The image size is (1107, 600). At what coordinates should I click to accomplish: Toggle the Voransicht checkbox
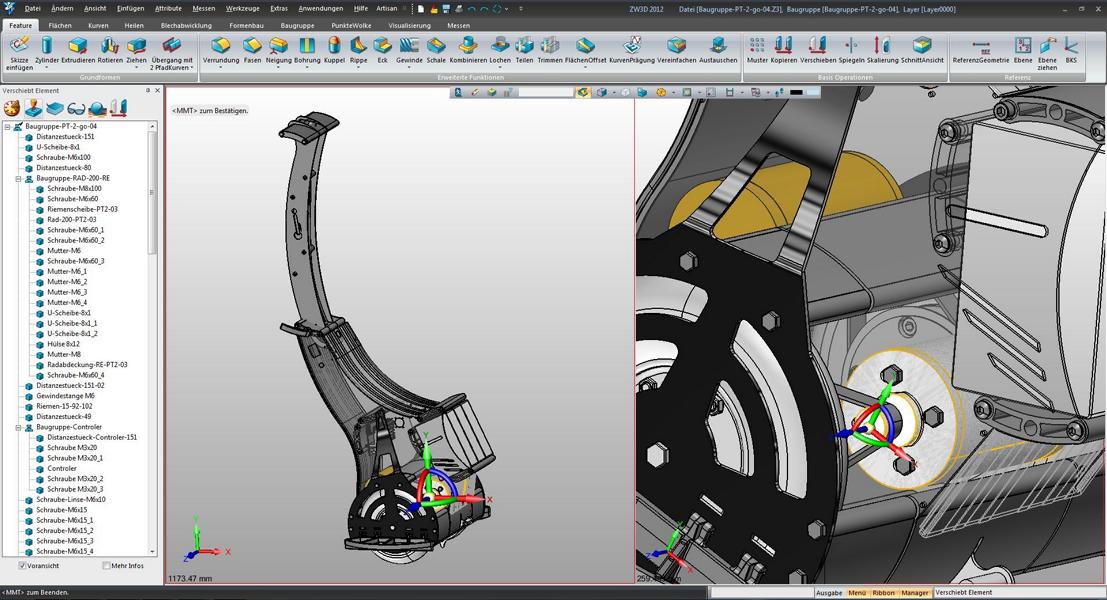coord(23,565)
